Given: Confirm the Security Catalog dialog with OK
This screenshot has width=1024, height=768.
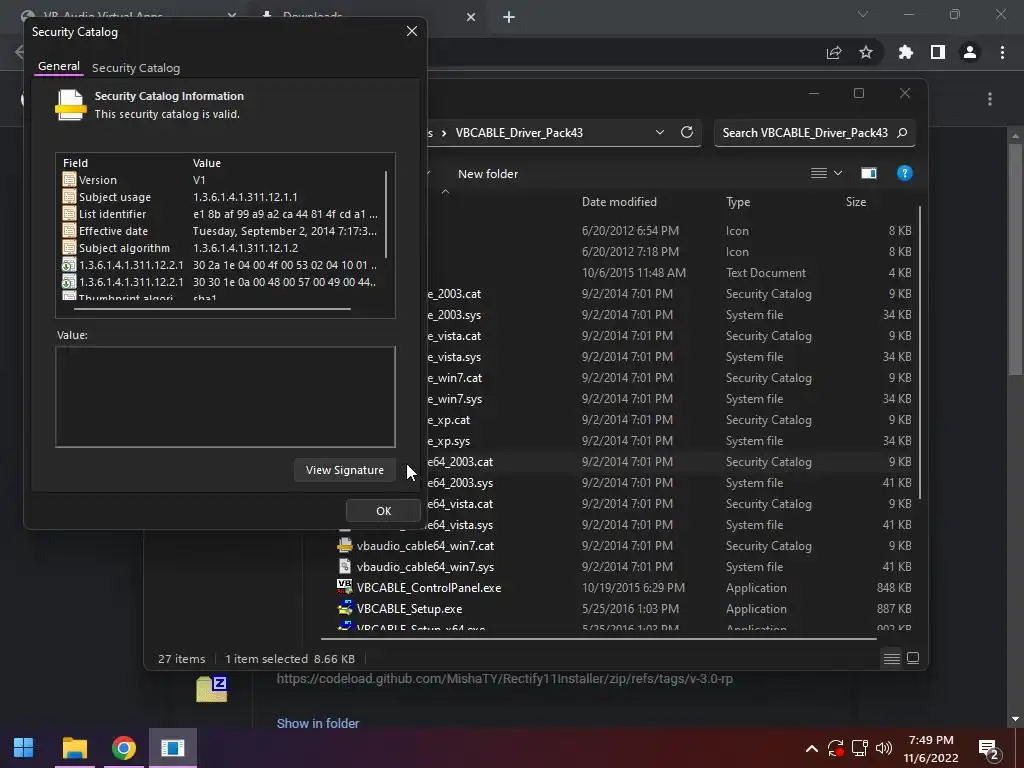Looking at the screenshot, I should click(383, 511).
